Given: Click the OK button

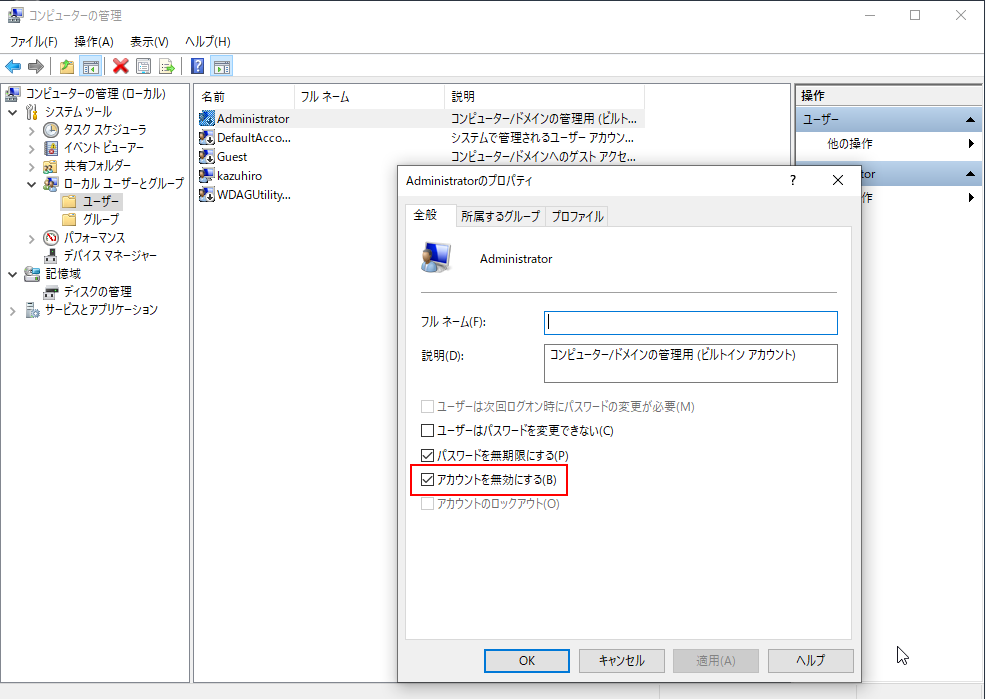Looking at the screenshot, I should tap(526, 661).
